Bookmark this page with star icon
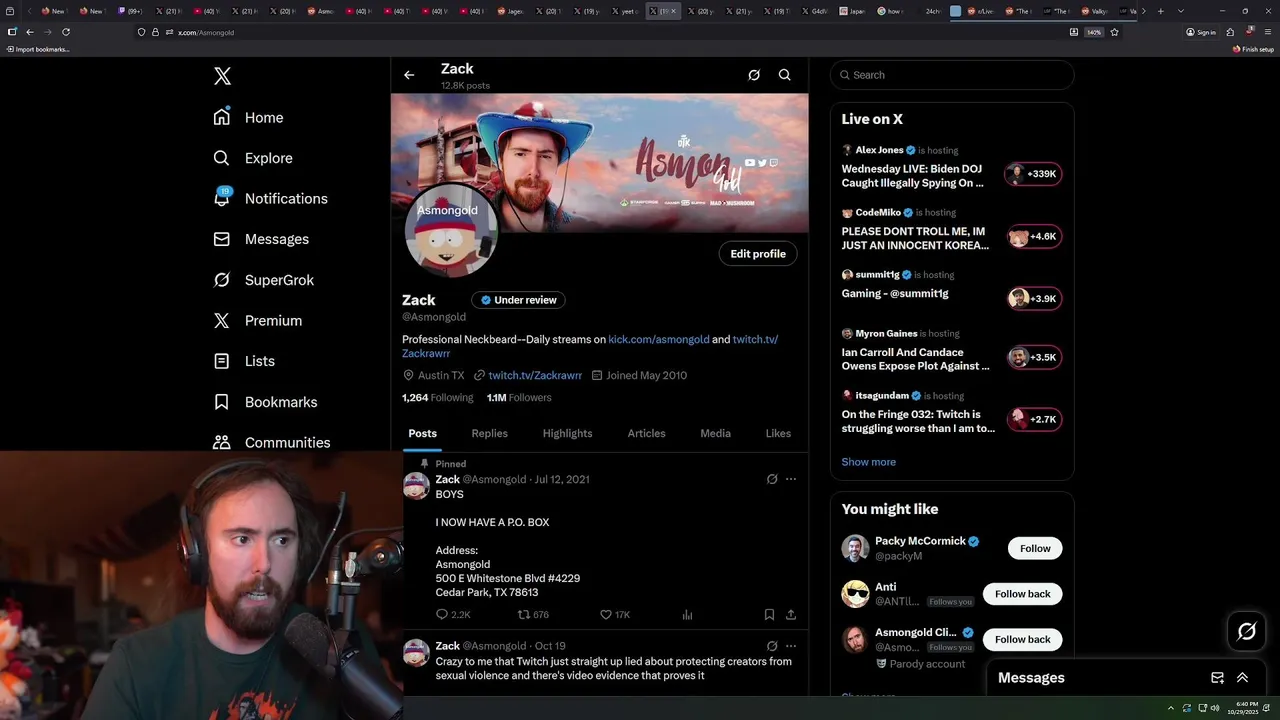The height and width of the screenshot is (720, 1280). click(x=1114, y=32)
